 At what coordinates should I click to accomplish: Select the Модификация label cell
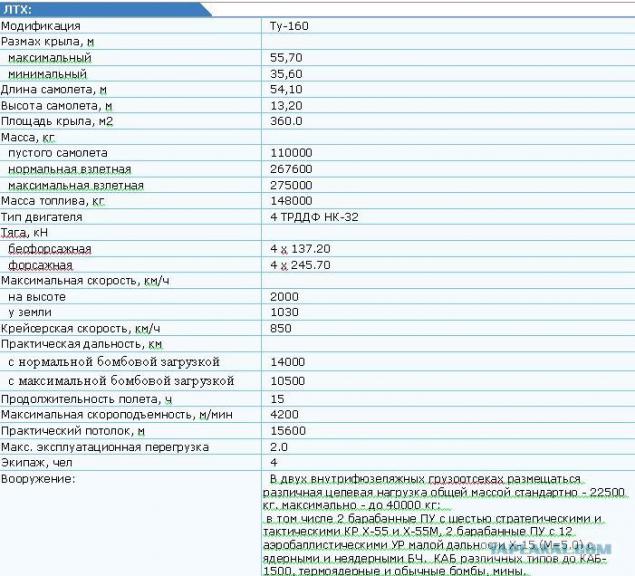40,26
